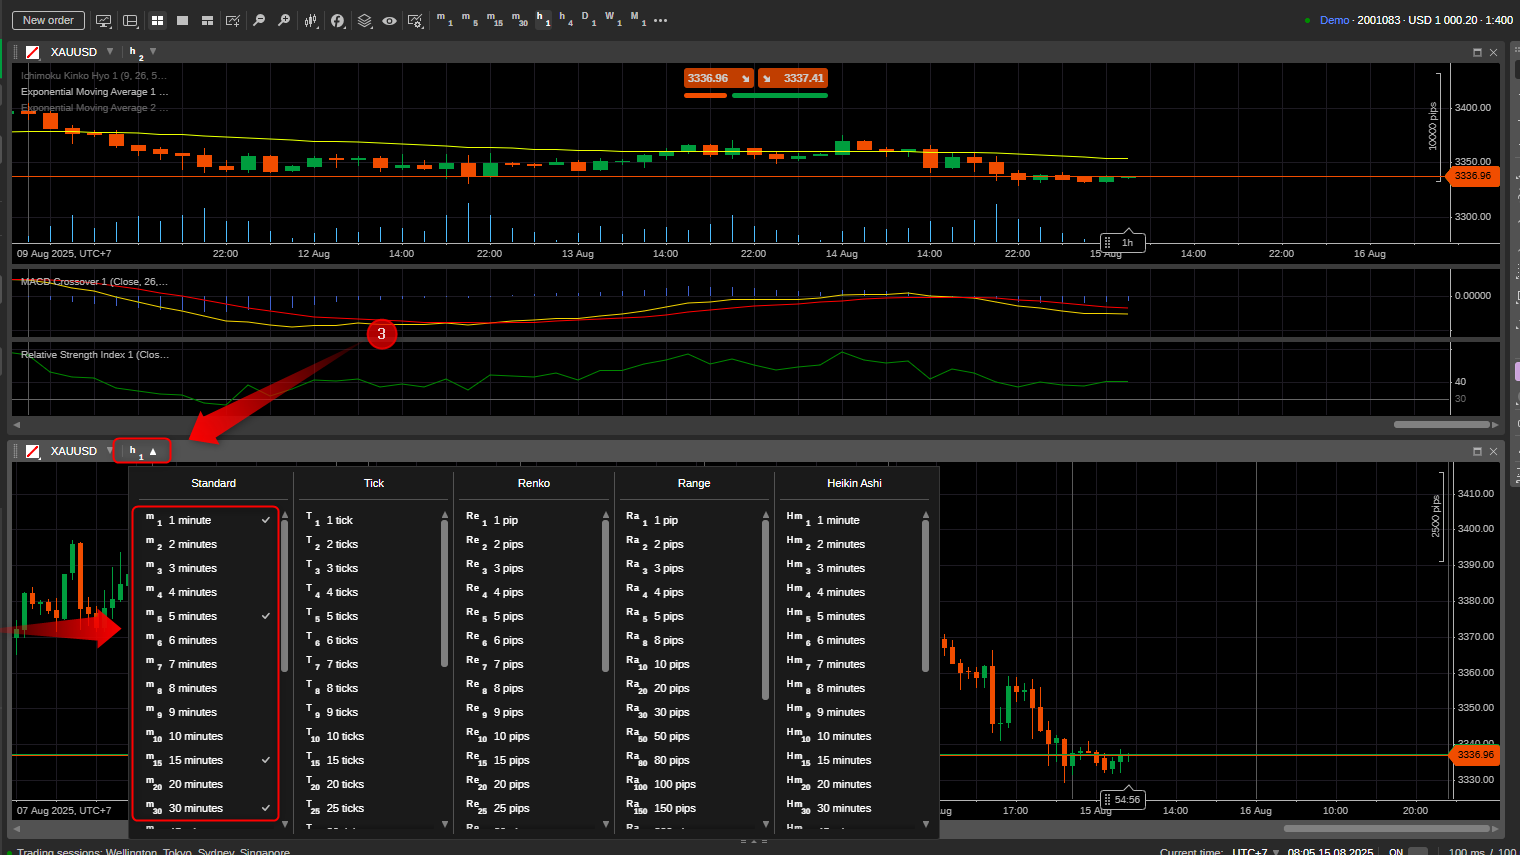Add a new chart with plus icon

tap(233, 20)
